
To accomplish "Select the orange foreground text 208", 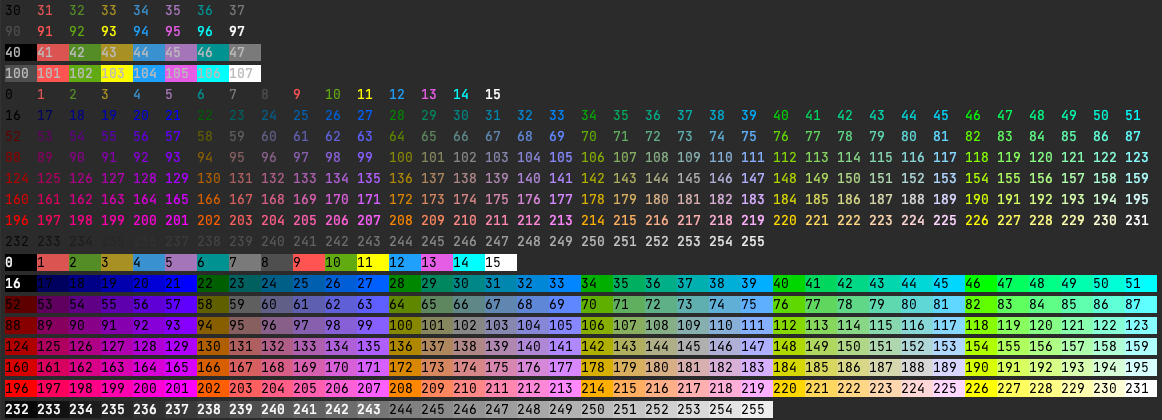I will pos(401,220).
